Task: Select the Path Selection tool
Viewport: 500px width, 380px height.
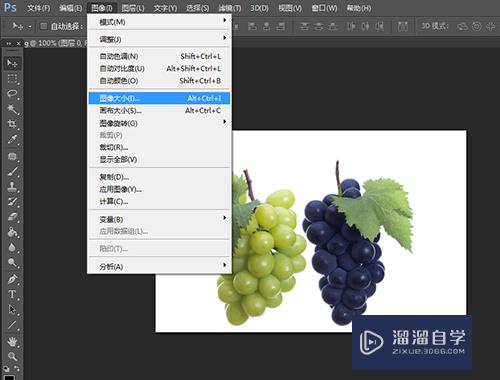Action: (12, 310)
